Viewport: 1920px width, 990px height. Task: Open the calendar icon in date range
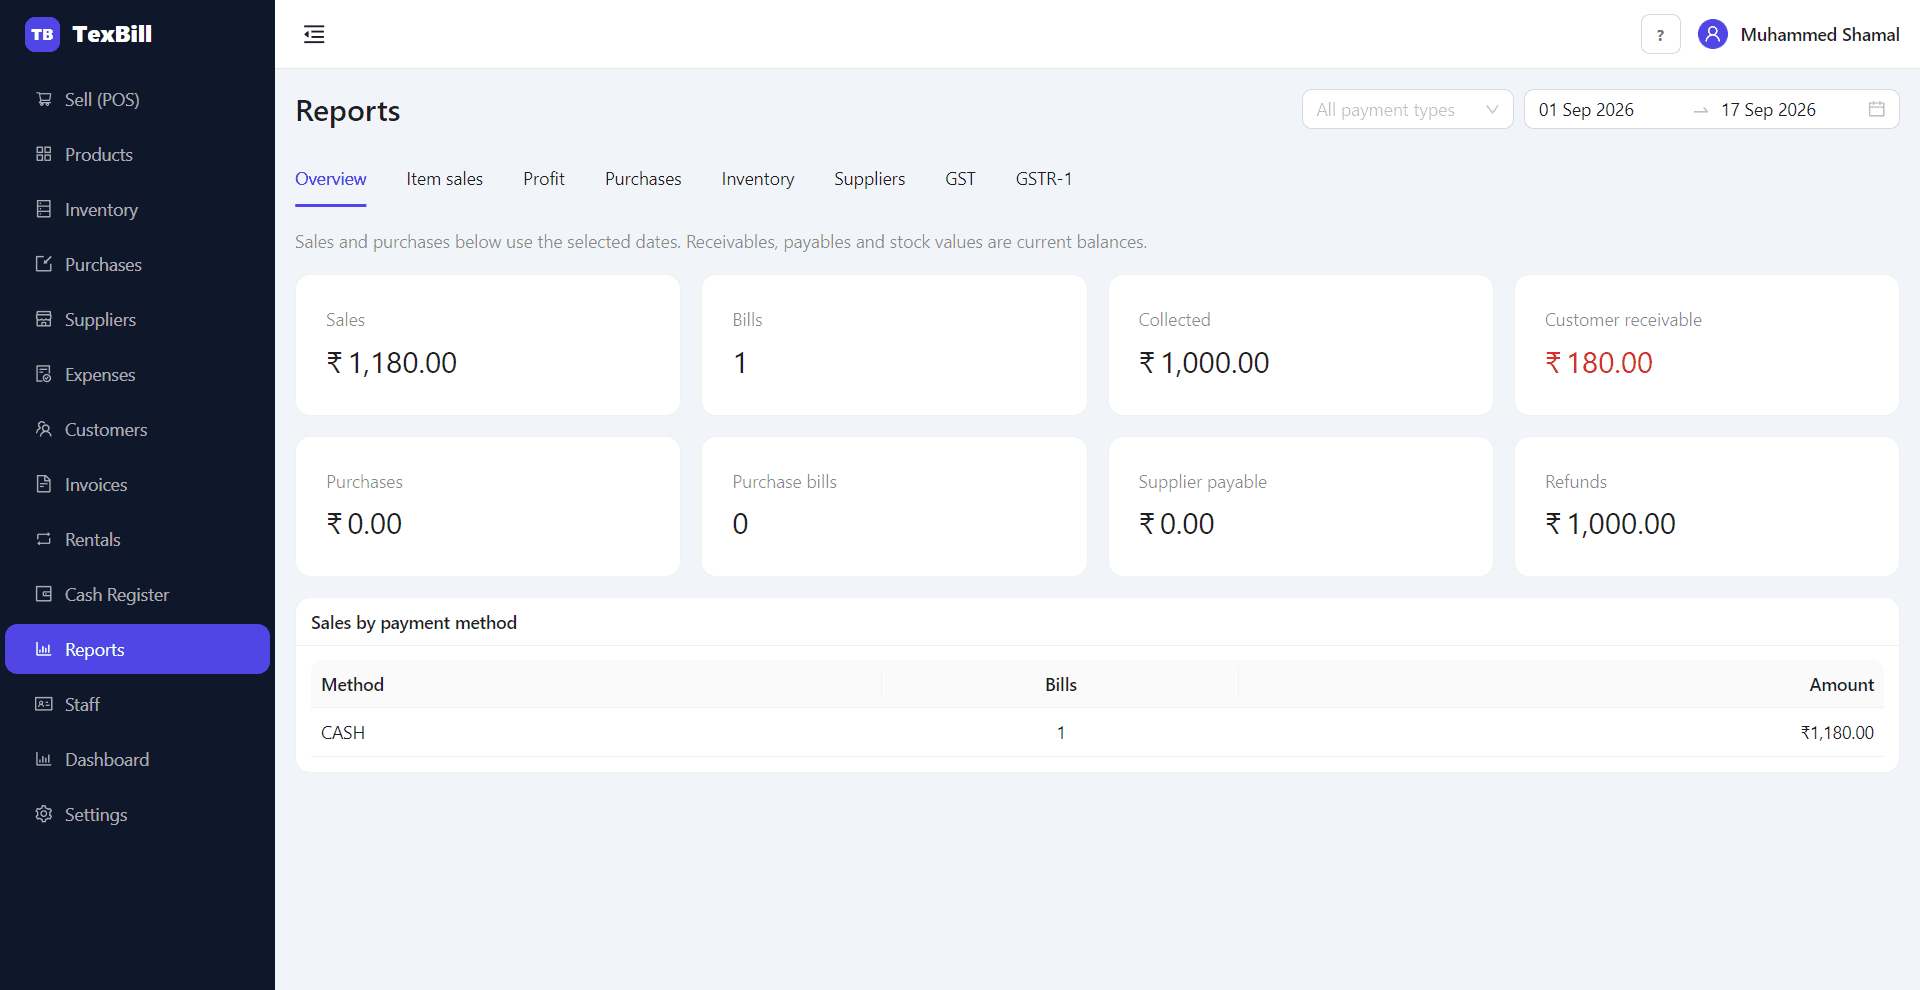1876,109
